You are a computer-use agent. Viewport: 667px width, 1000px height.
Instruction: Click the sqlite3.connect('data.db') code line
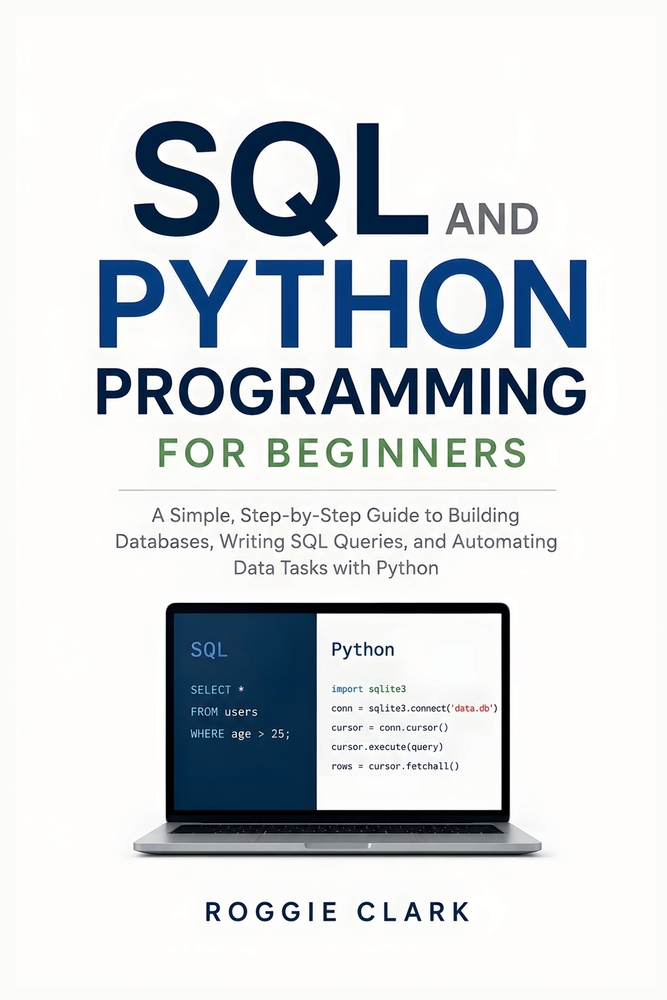point(414,708)
